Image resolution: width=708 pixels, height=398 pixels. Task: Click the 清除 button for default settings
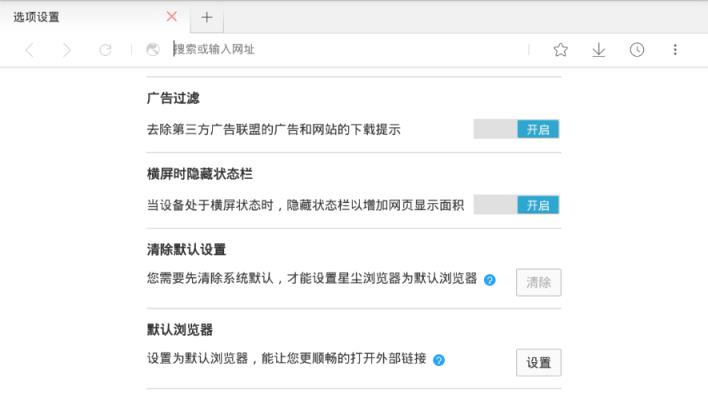pyautogui.click(x=539, y=282)
